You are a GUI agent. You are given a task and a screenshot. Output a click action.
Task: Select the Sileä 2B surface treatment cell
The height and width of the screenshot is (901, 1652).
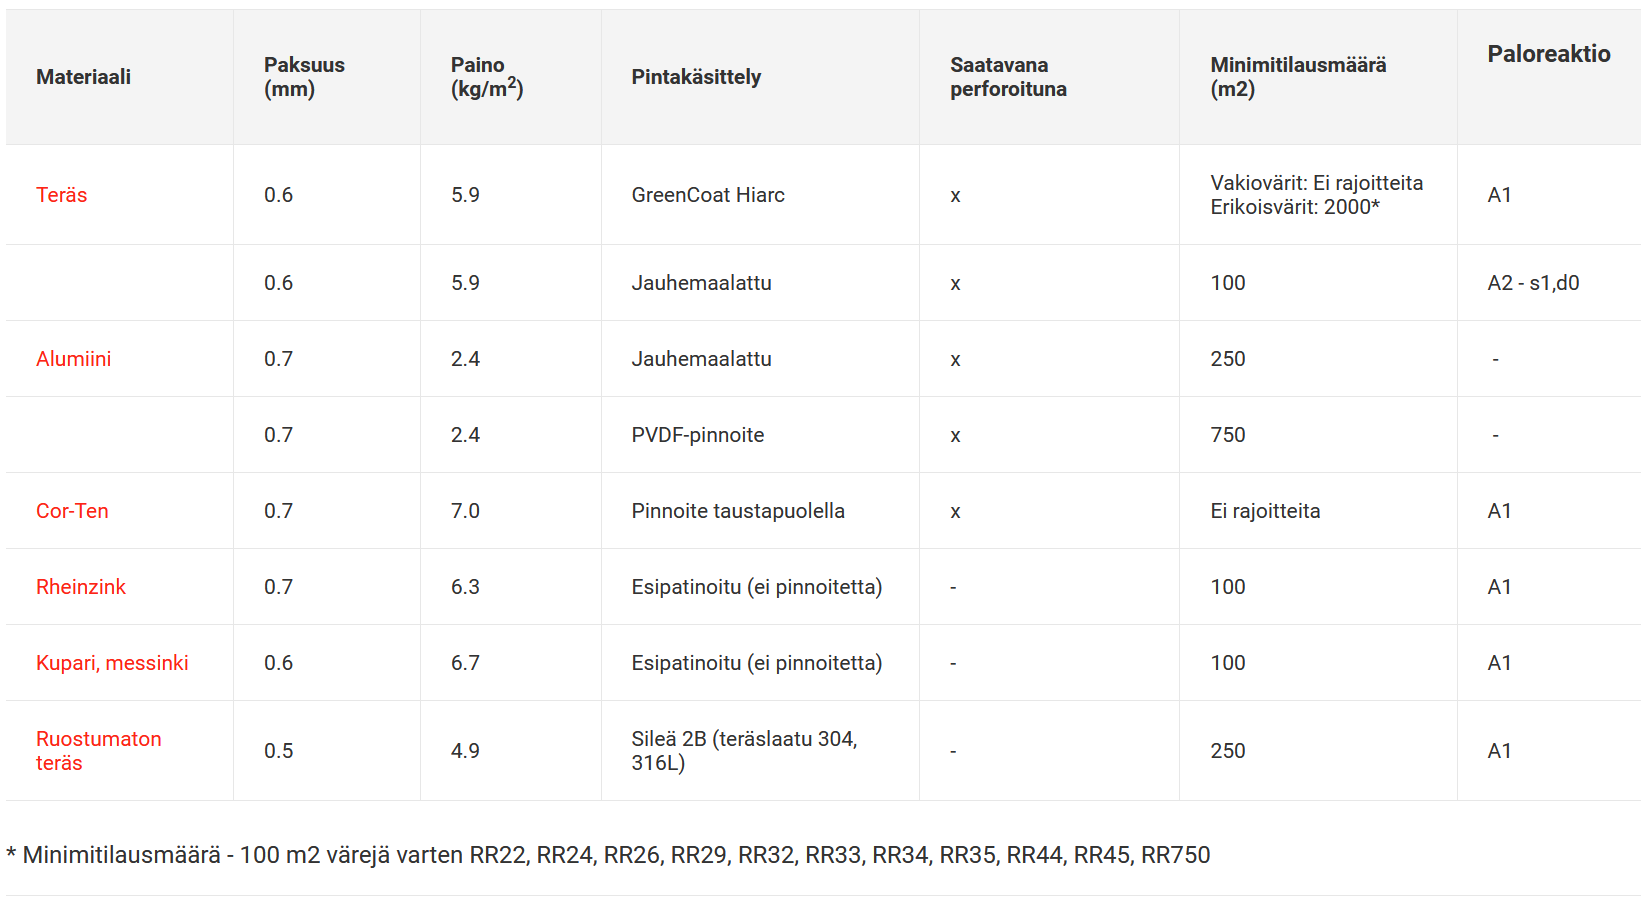[744, 751]
